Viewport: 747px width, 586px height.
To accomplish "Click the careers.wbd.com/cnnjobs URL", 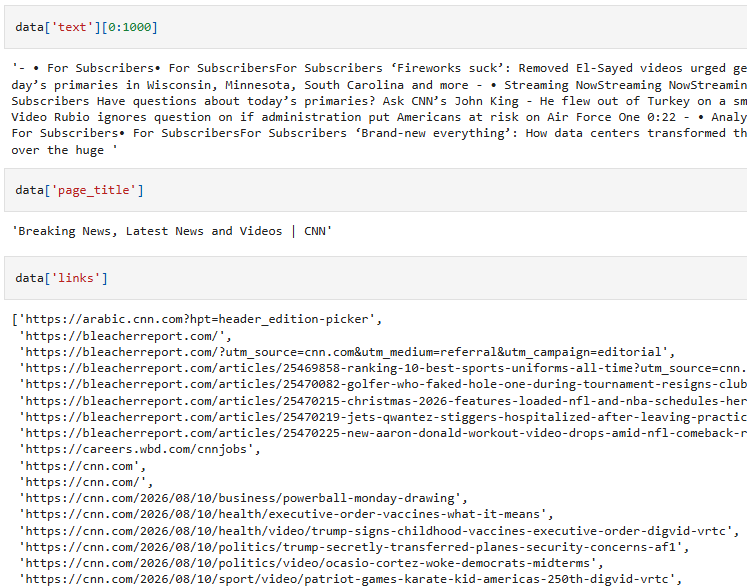I will pos(140,449).
